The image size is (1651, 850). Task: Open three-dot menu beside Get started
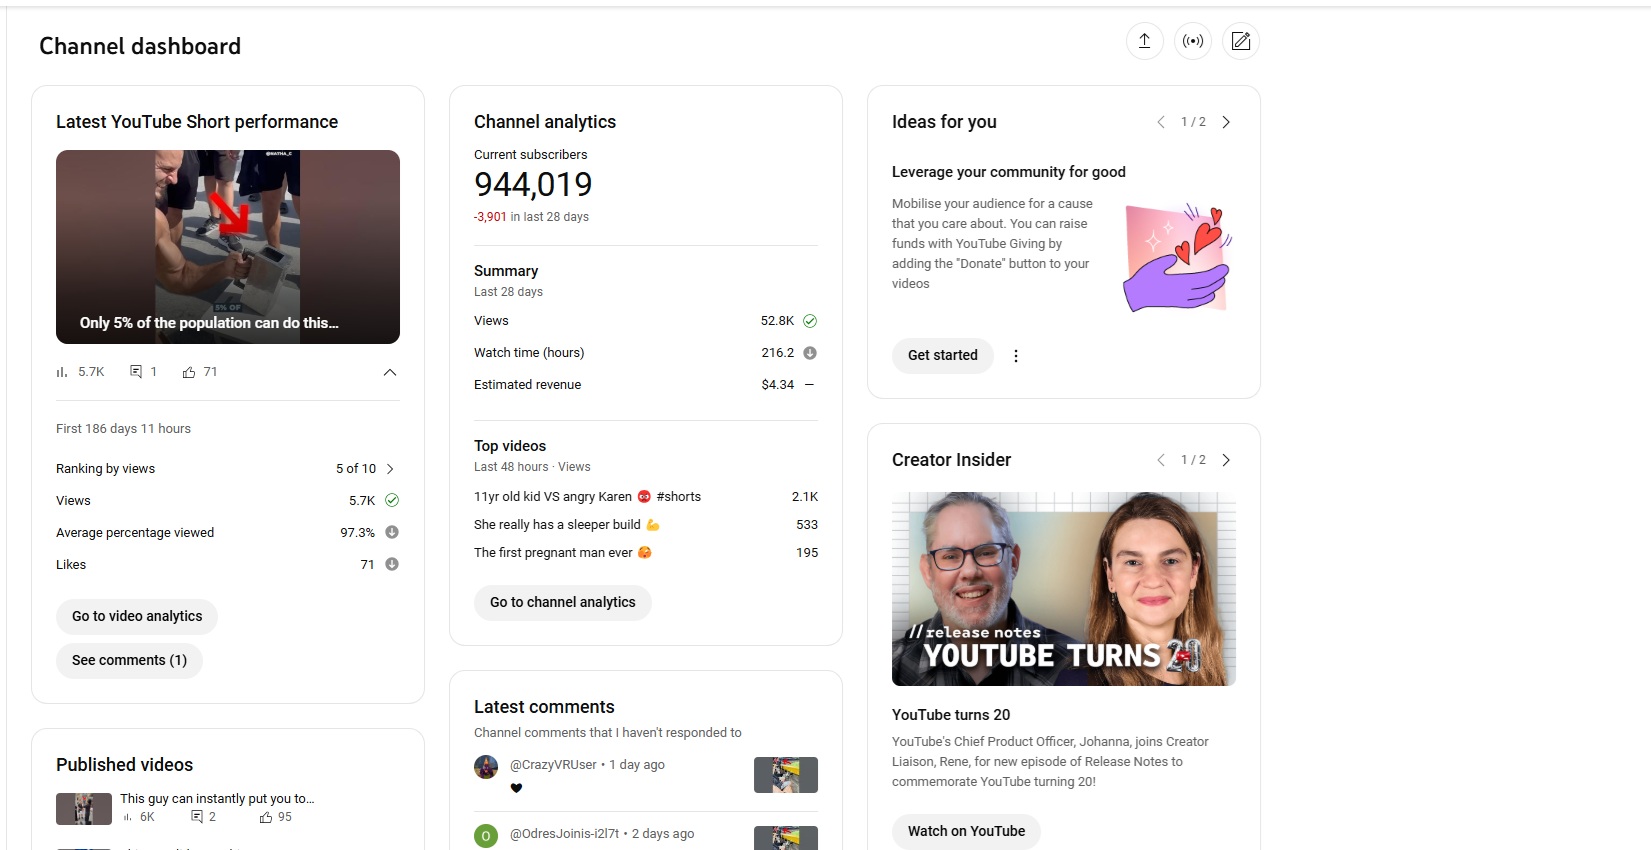[x=1016, y=356]
